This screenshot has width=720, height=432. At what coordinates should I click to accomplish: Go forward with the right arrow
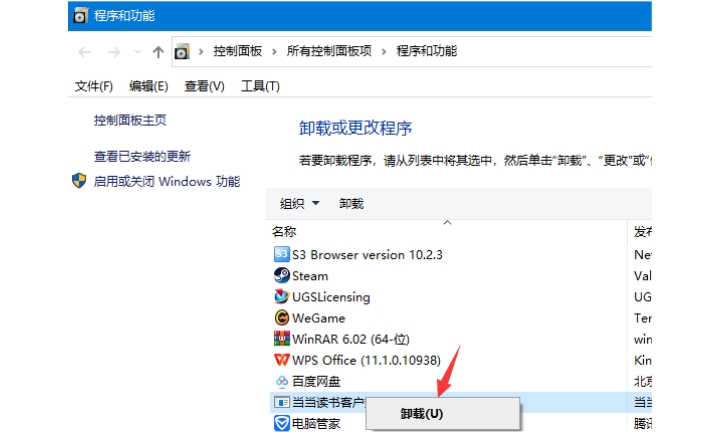(x=113, y=52)
